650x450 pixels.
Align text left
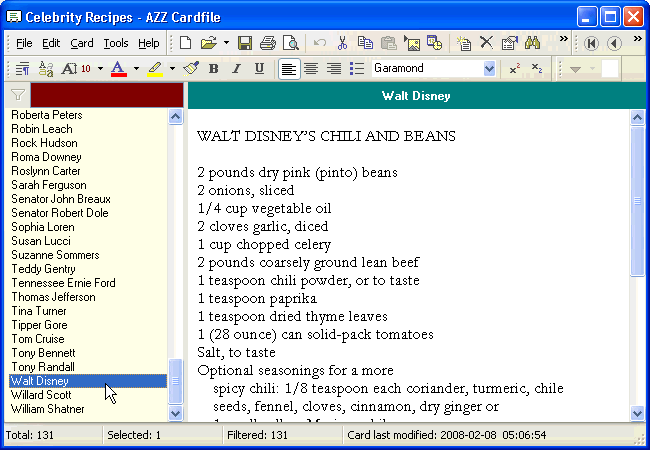[x=289, y=69]
